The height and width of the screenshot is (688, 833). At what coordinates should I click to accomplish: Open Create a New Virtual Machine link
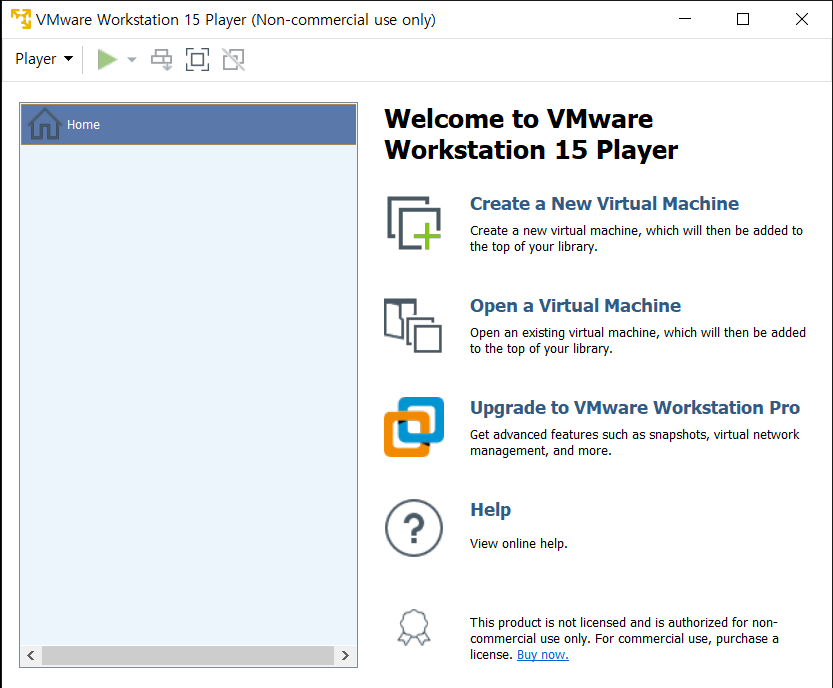[604, 203]
